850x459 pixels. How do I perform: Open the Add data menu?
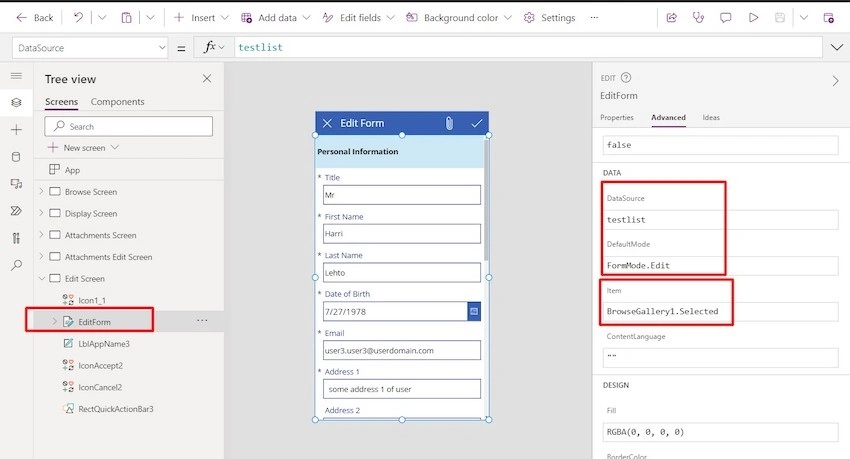276,18
